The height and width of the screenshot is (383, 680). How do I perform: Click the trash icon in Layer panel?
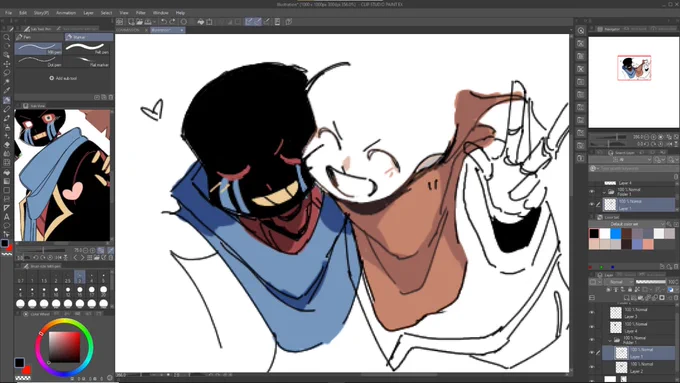676,298
